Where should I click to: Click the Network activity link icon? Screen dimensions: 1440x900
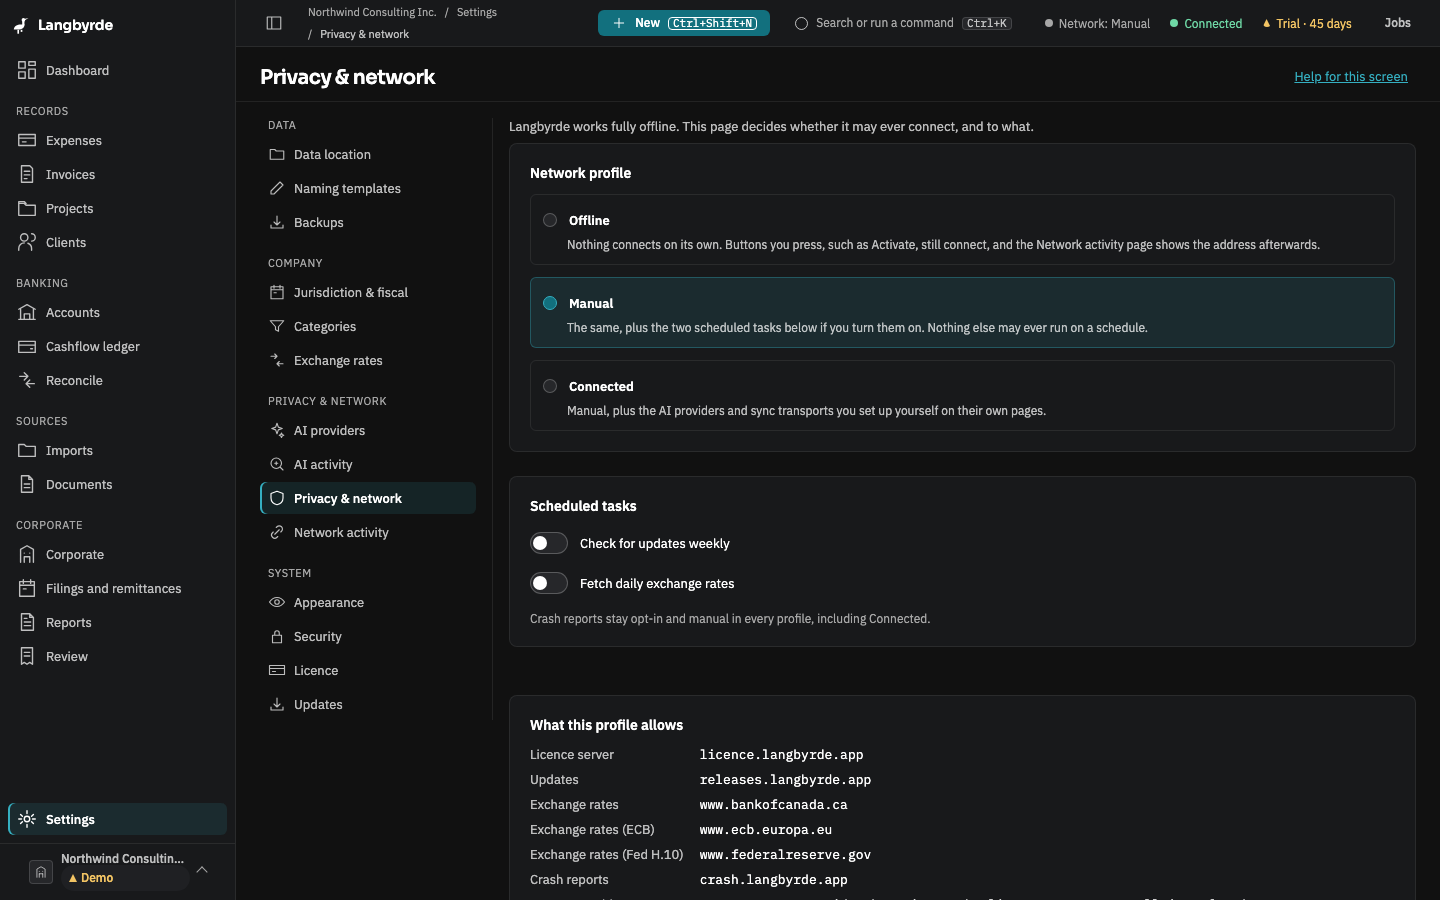pos(277,532)
